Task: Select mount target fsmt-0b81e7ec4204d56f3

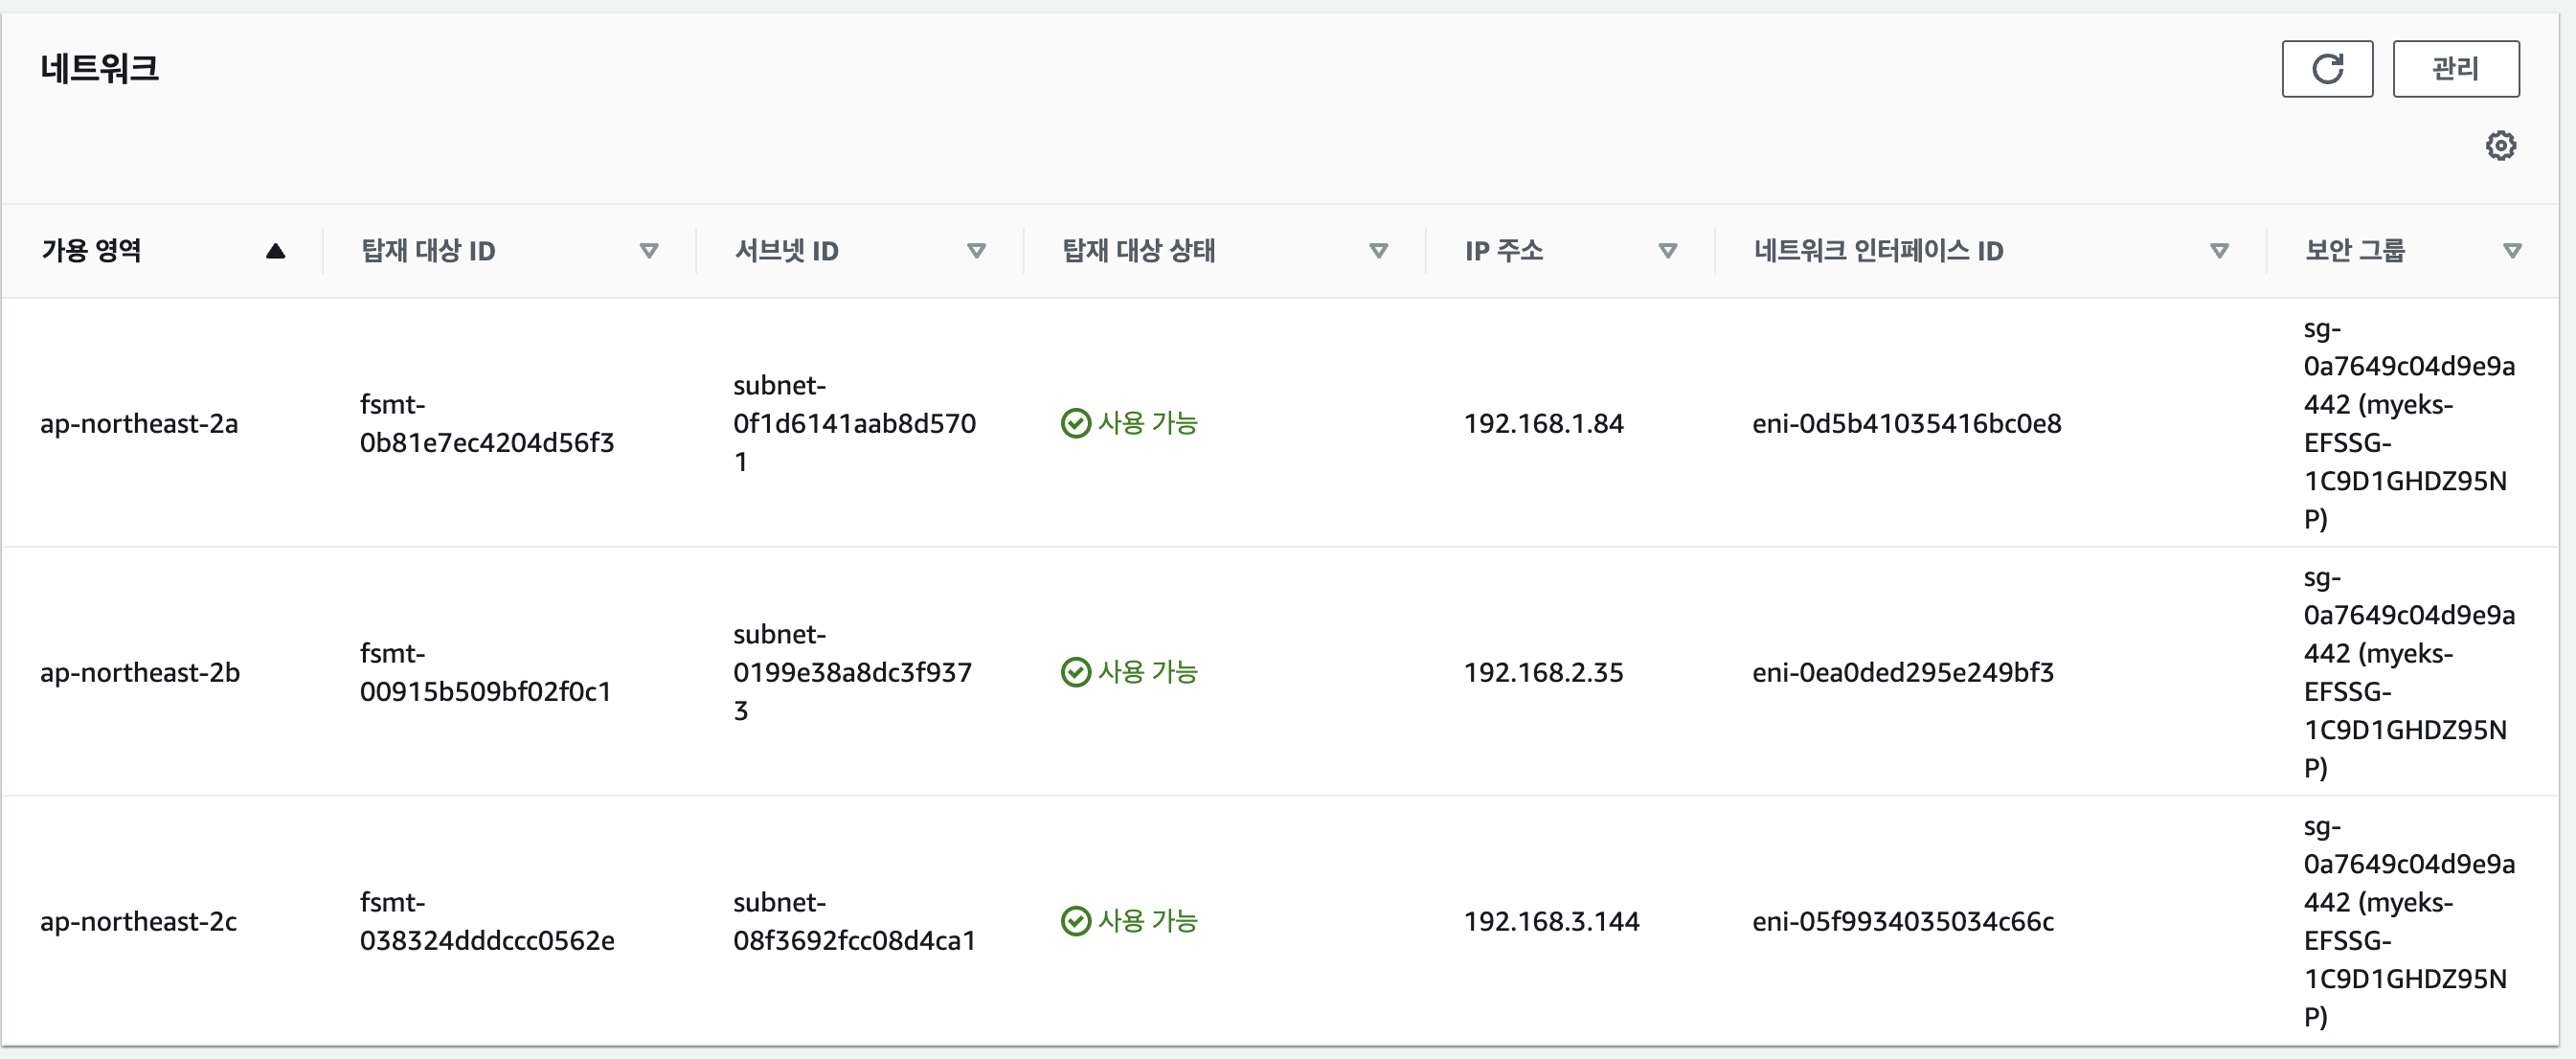Action: (x=486, y=424)
